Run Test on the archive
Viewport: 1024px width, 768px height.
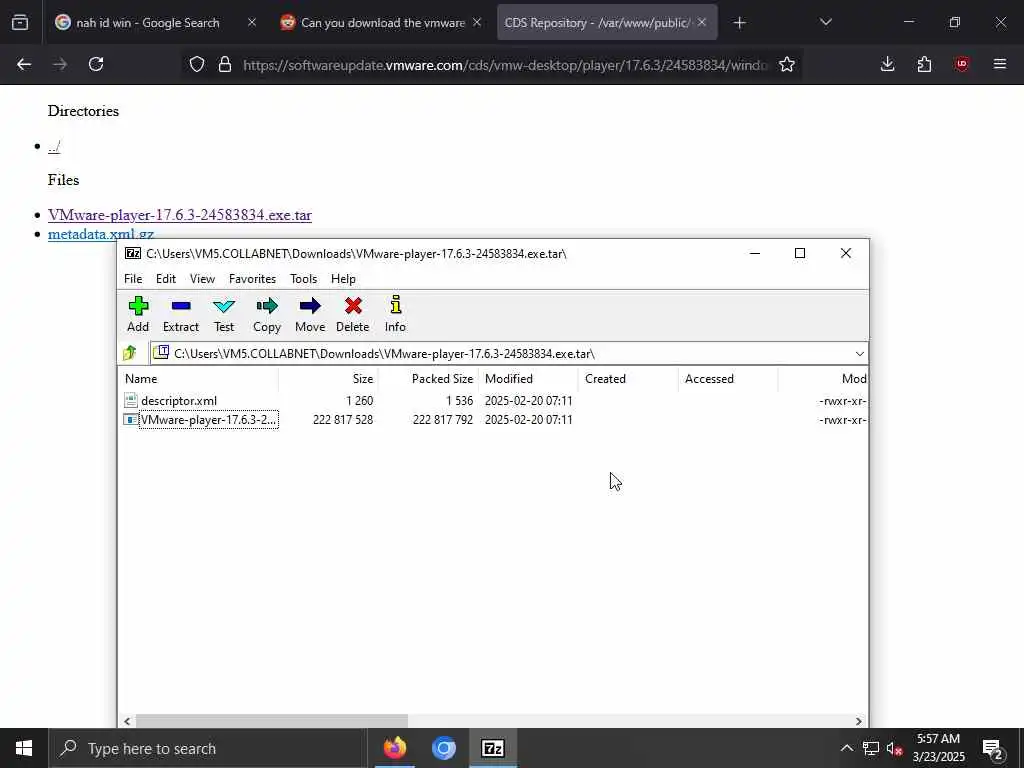pos(223,314)
